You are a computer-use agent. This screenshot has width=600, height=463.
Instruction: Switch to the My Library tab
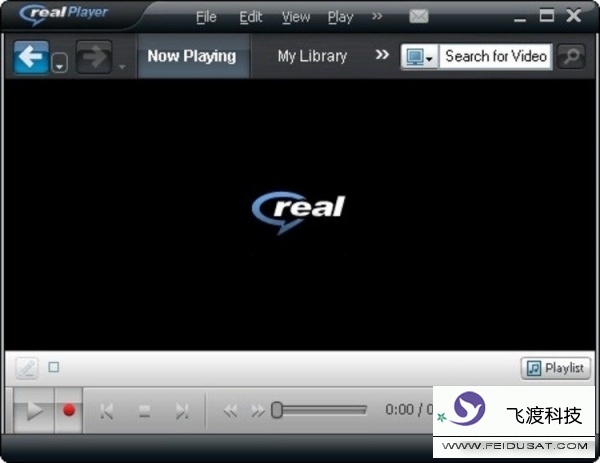pos(312,56)
